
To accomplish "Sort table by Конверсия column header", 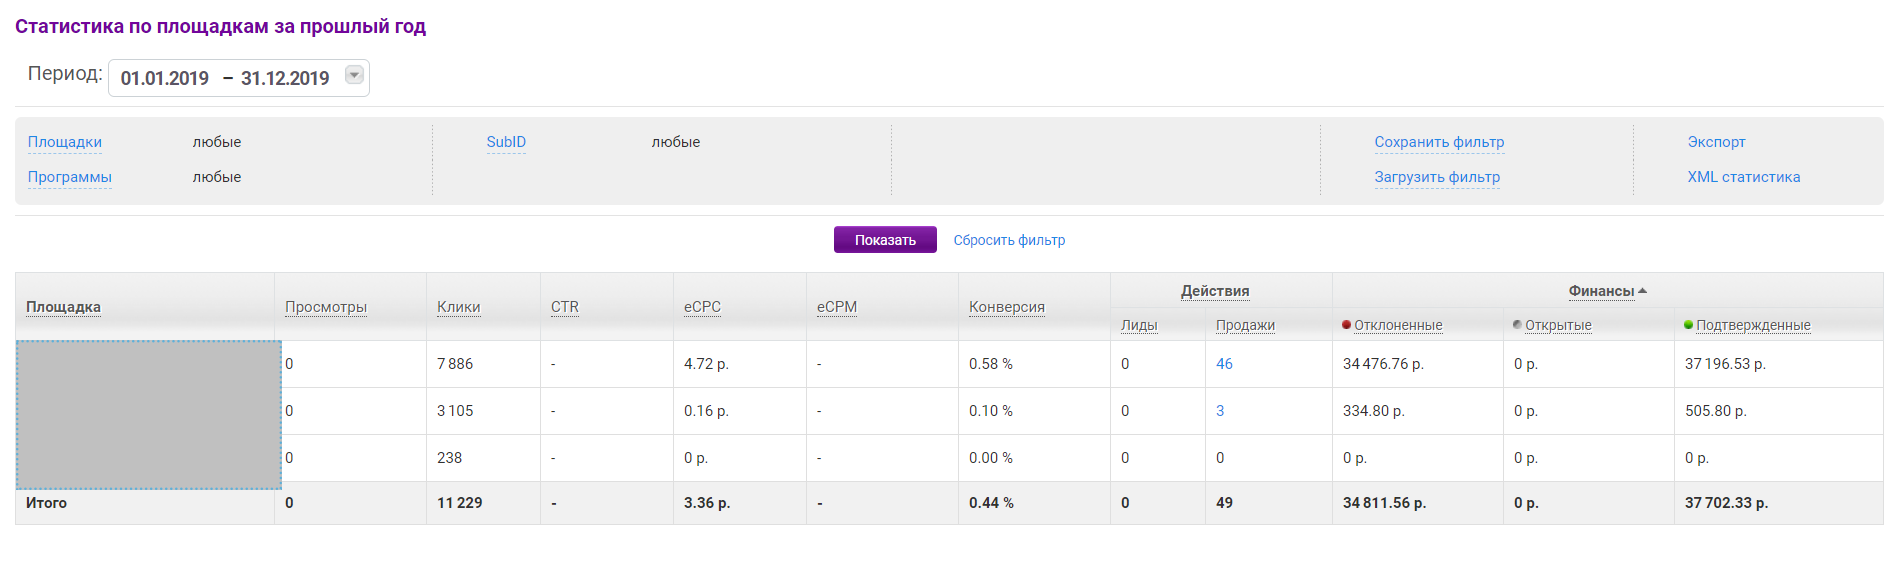I will [1007, 307].
